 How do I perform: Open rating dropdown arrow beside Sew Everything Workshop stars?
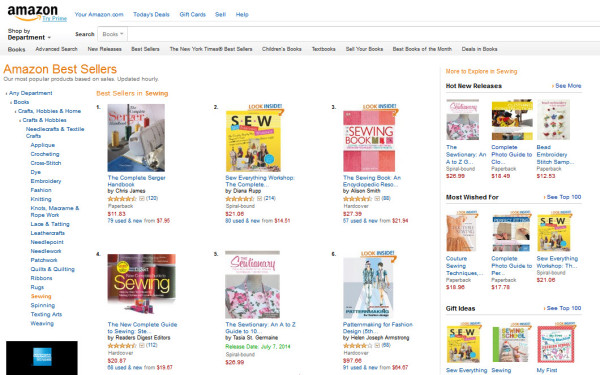click(x=259, y=199)
